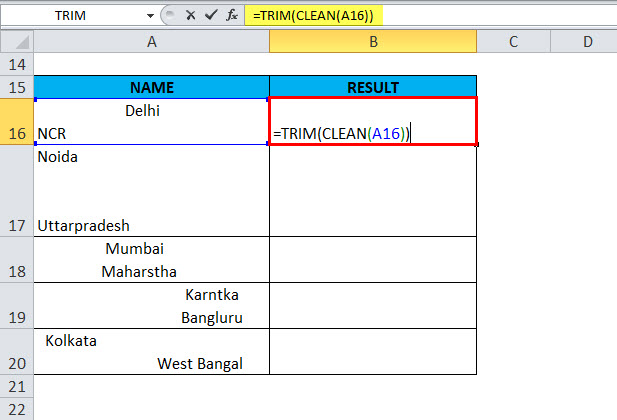Select empty result cell B19
Viewport: 617px width, 420px height.
(x=373, y=306)
